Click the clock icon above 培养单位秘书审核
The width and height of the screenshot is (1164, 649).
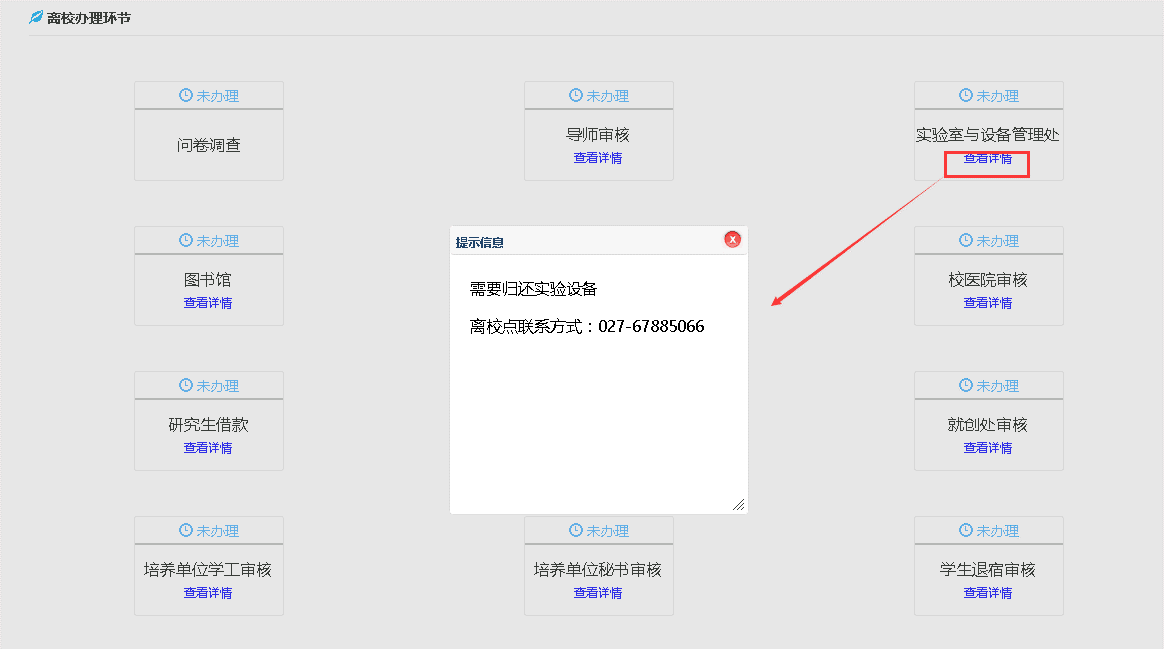pyautogui.click(x=575, y=530)
